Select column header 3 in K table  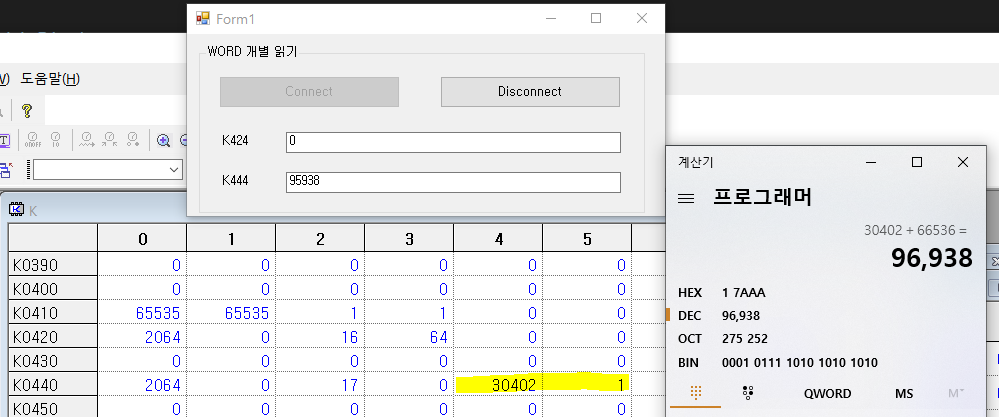pos(409,239)
